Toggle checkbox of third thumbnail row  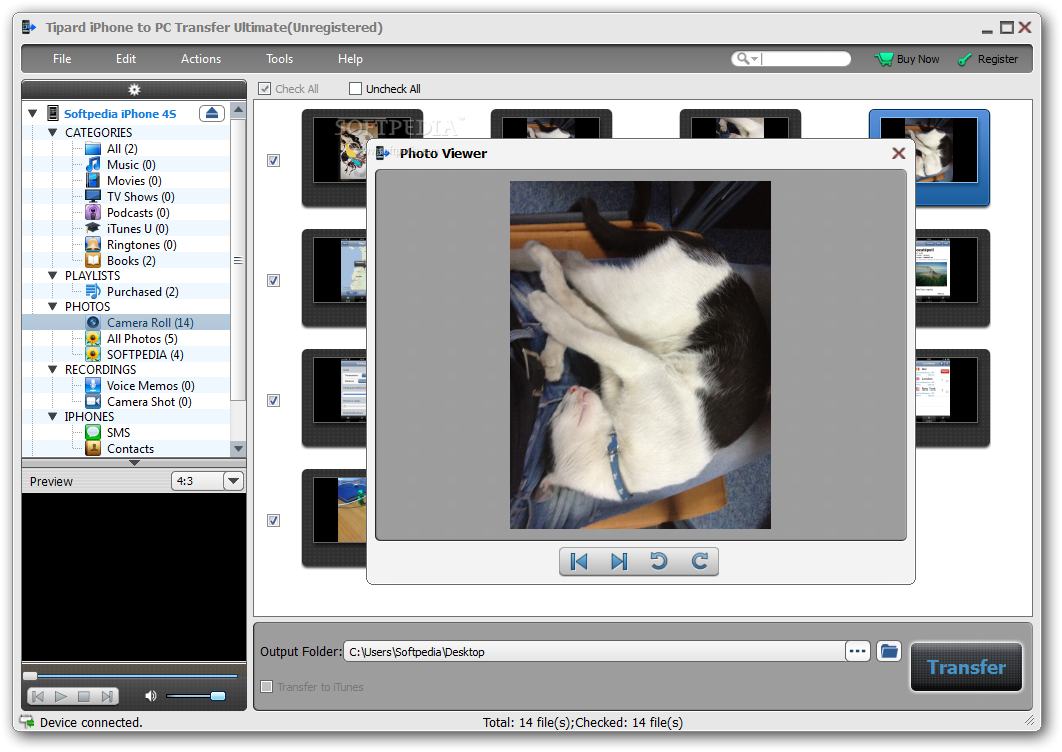273,400
